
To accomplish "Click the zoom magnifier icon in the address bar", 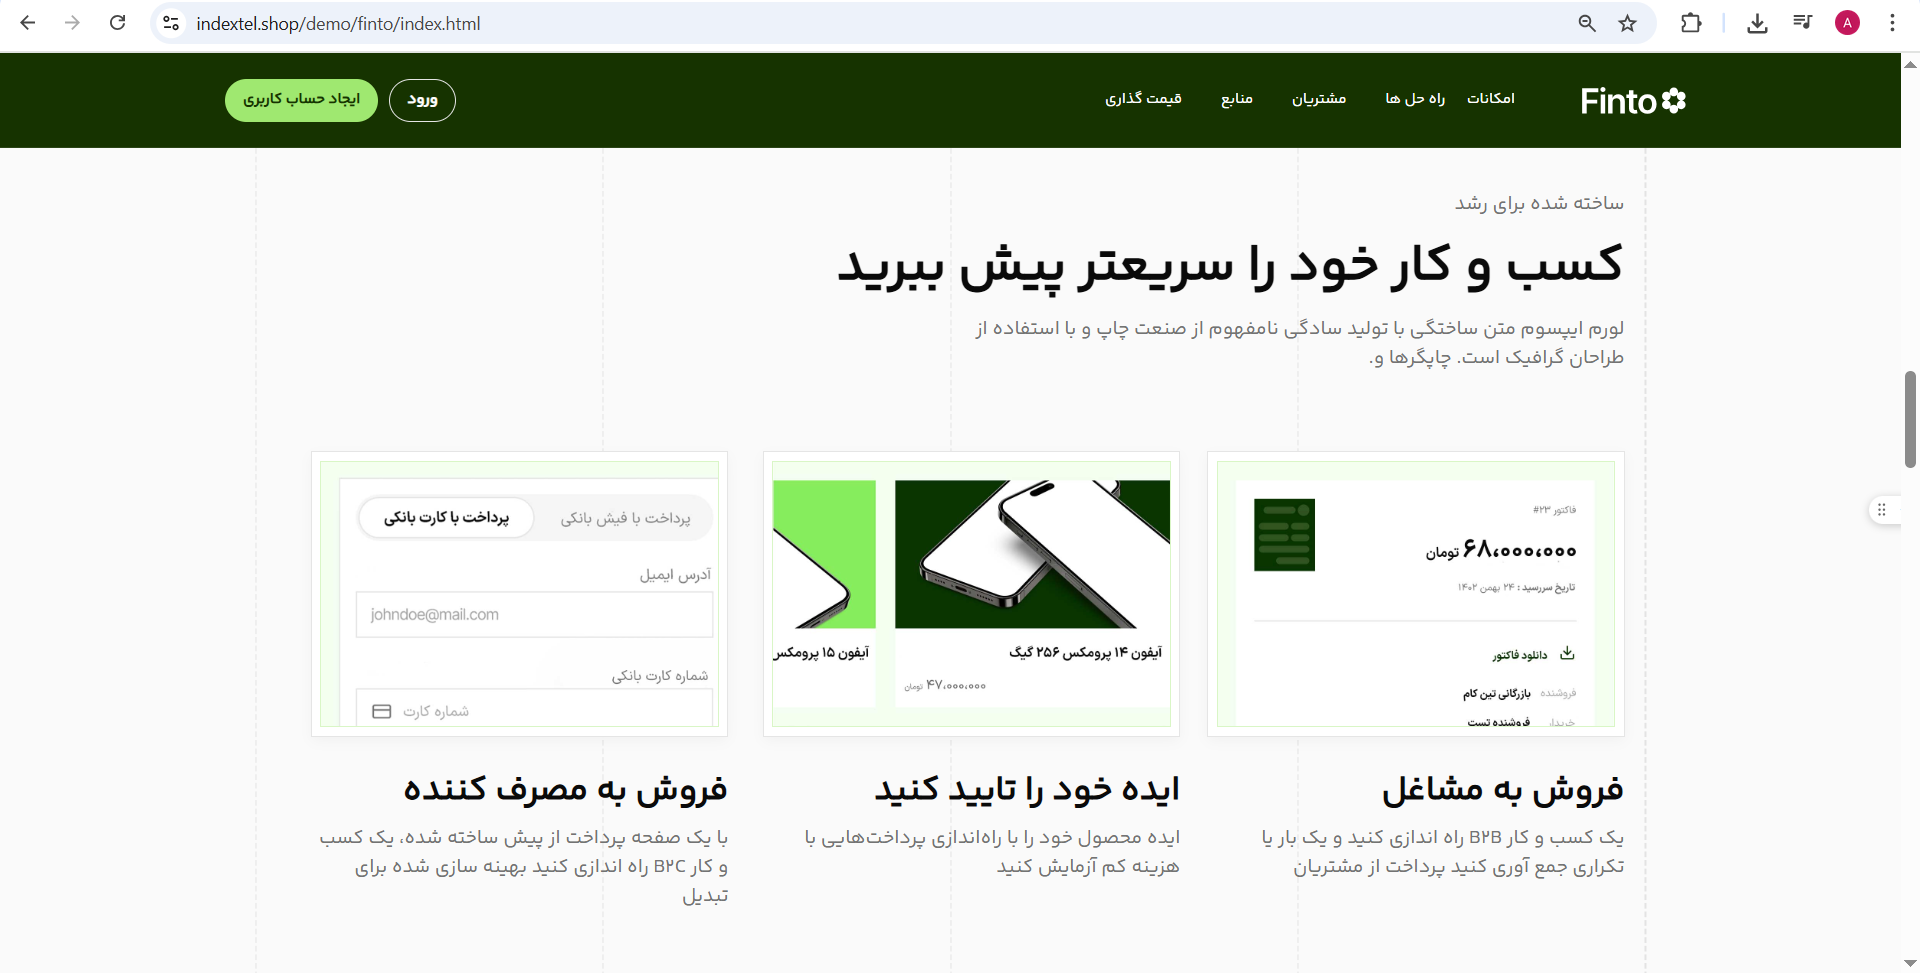I will (1587, 23).
